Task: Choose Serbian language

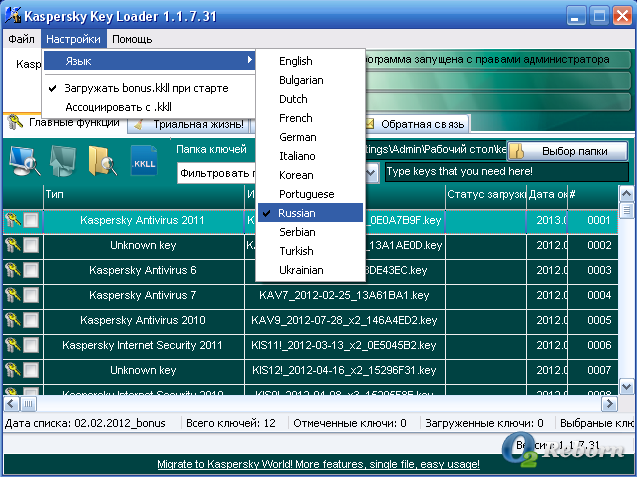Action: click(x=310, y=232)
